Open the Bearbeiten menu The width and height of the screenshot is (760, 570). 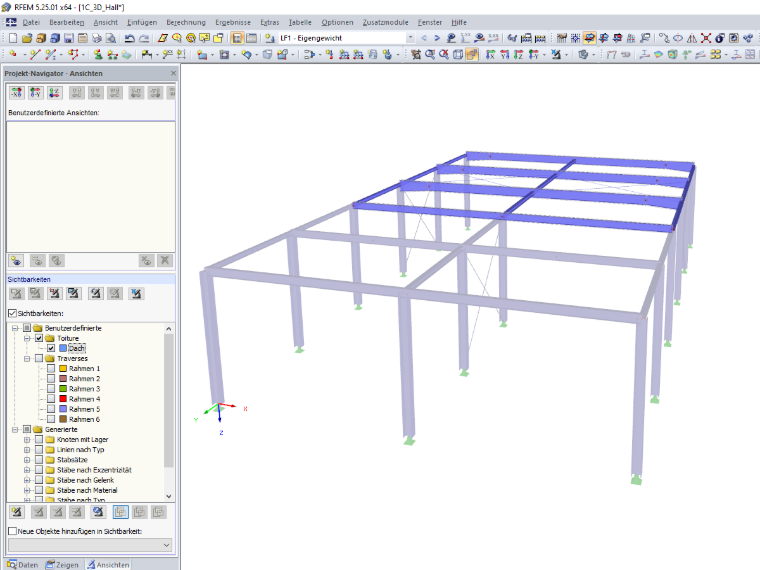66,22
